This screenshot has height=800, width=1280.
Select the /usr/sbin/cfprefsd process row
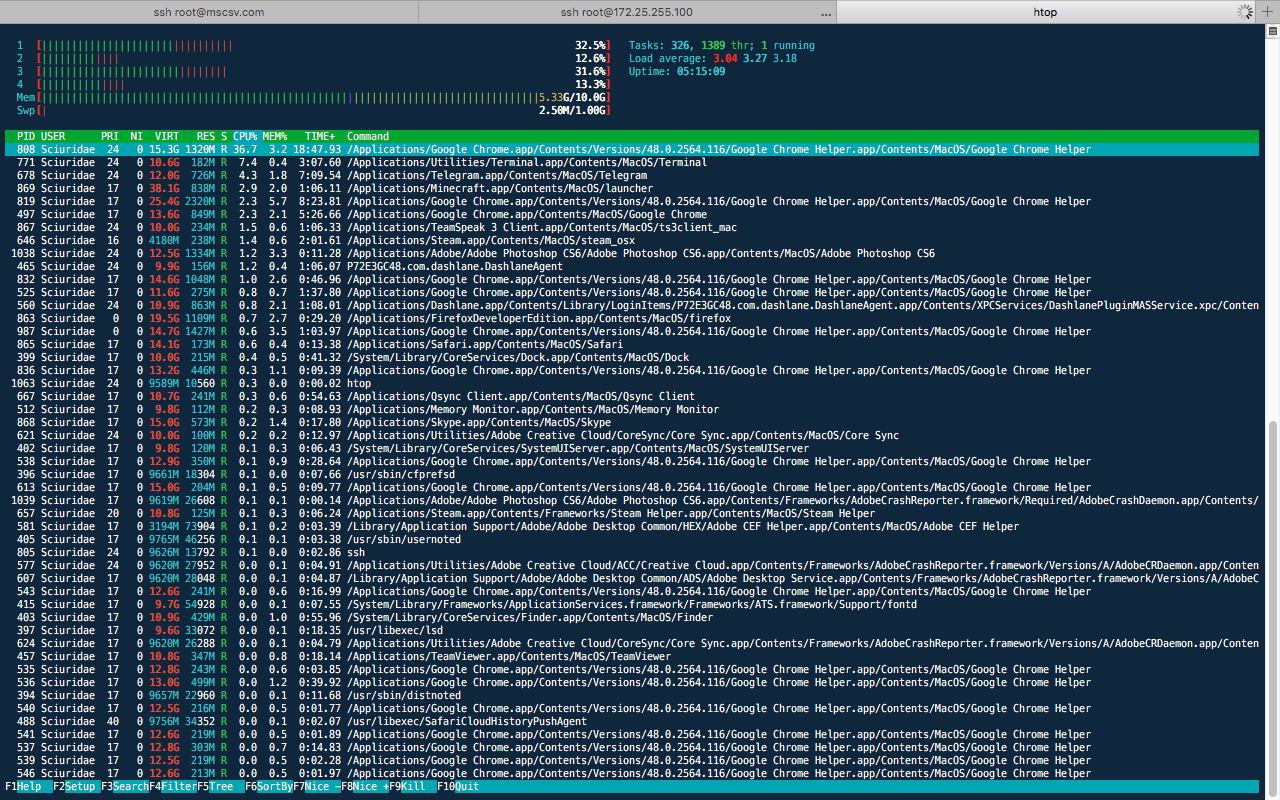coord(632,475)
